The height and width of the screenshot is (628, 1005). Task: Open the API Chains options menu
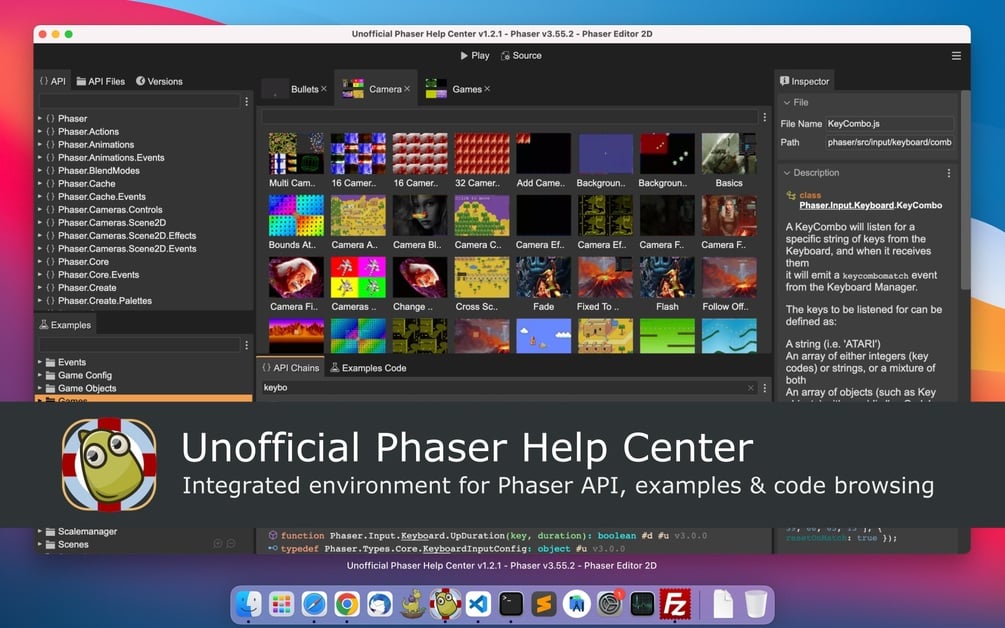(x=764, y=388)
